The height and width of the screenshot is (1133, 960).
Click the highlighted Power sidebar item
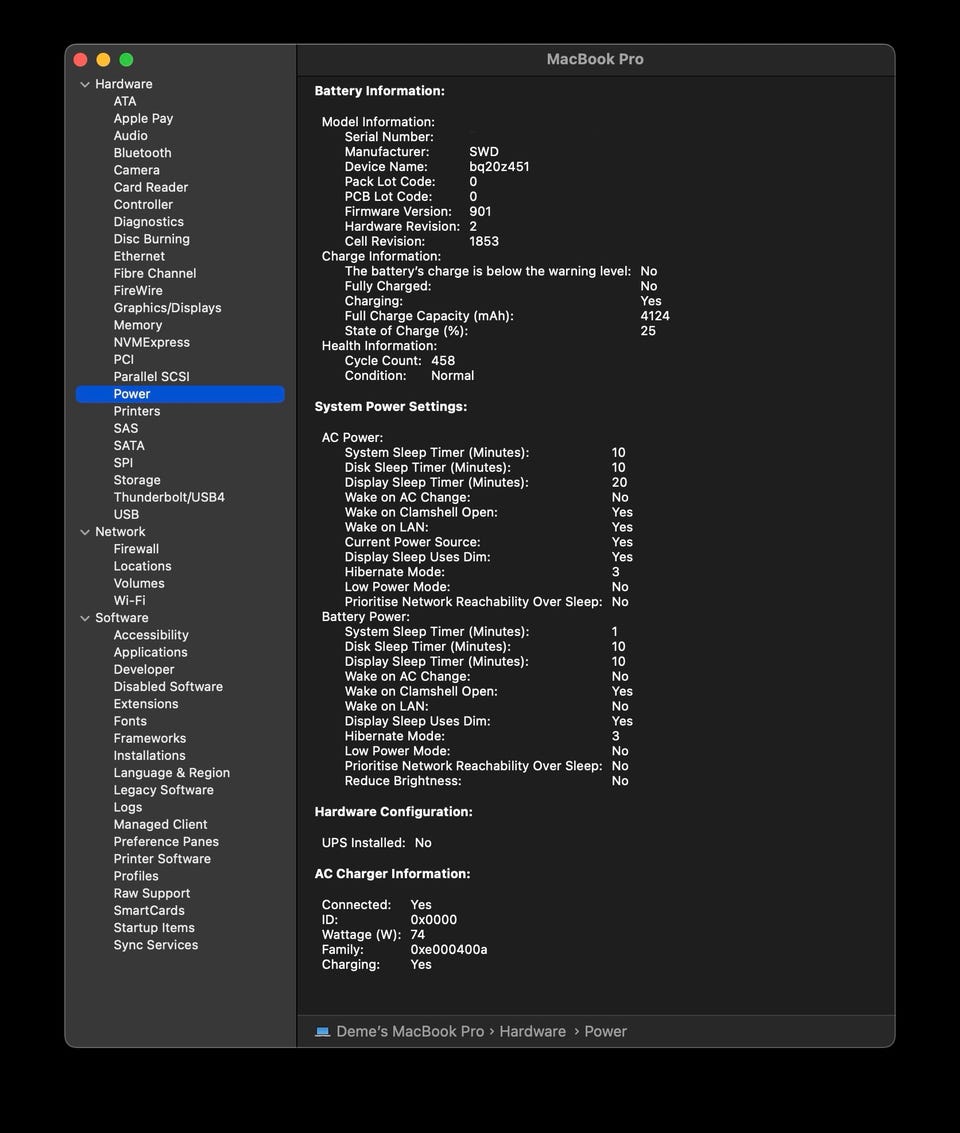(x=180, y=394)
